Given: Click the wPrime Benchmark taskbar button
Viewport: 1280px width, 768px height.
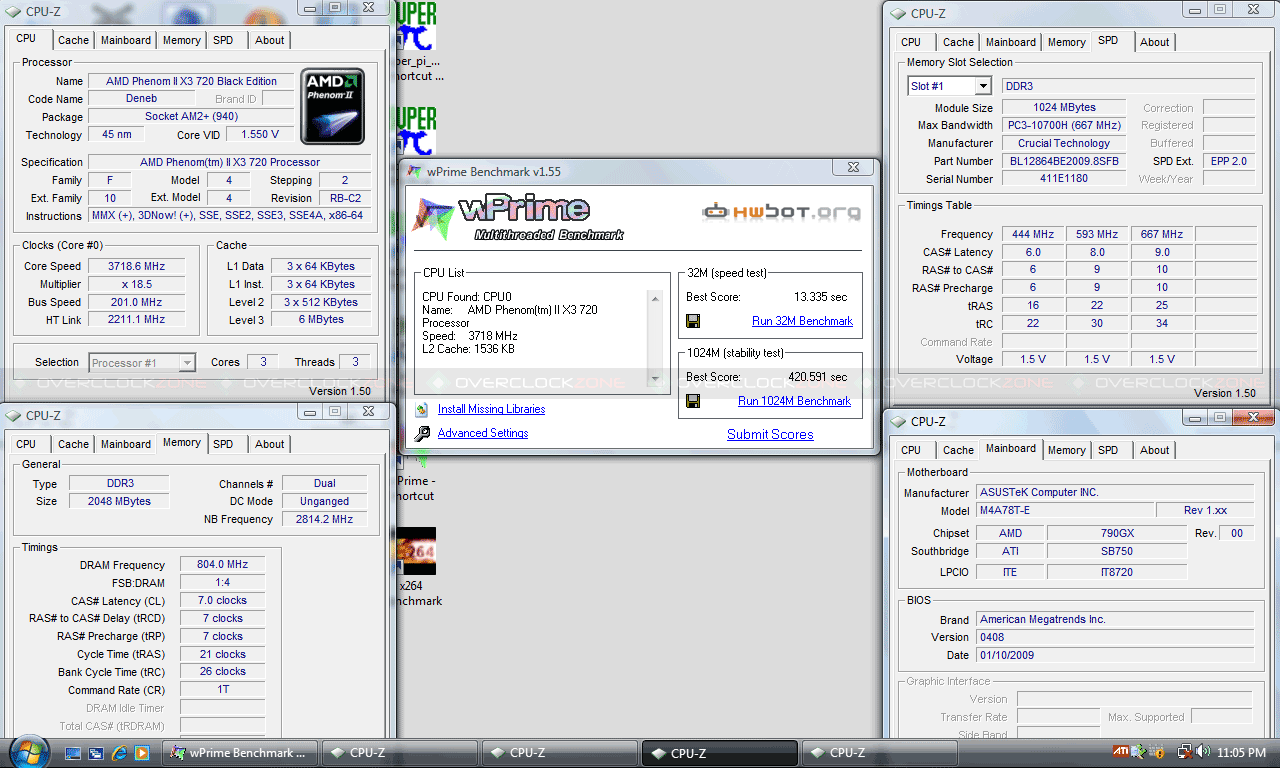Looking at the screenshot, I should tap(240, 753).
